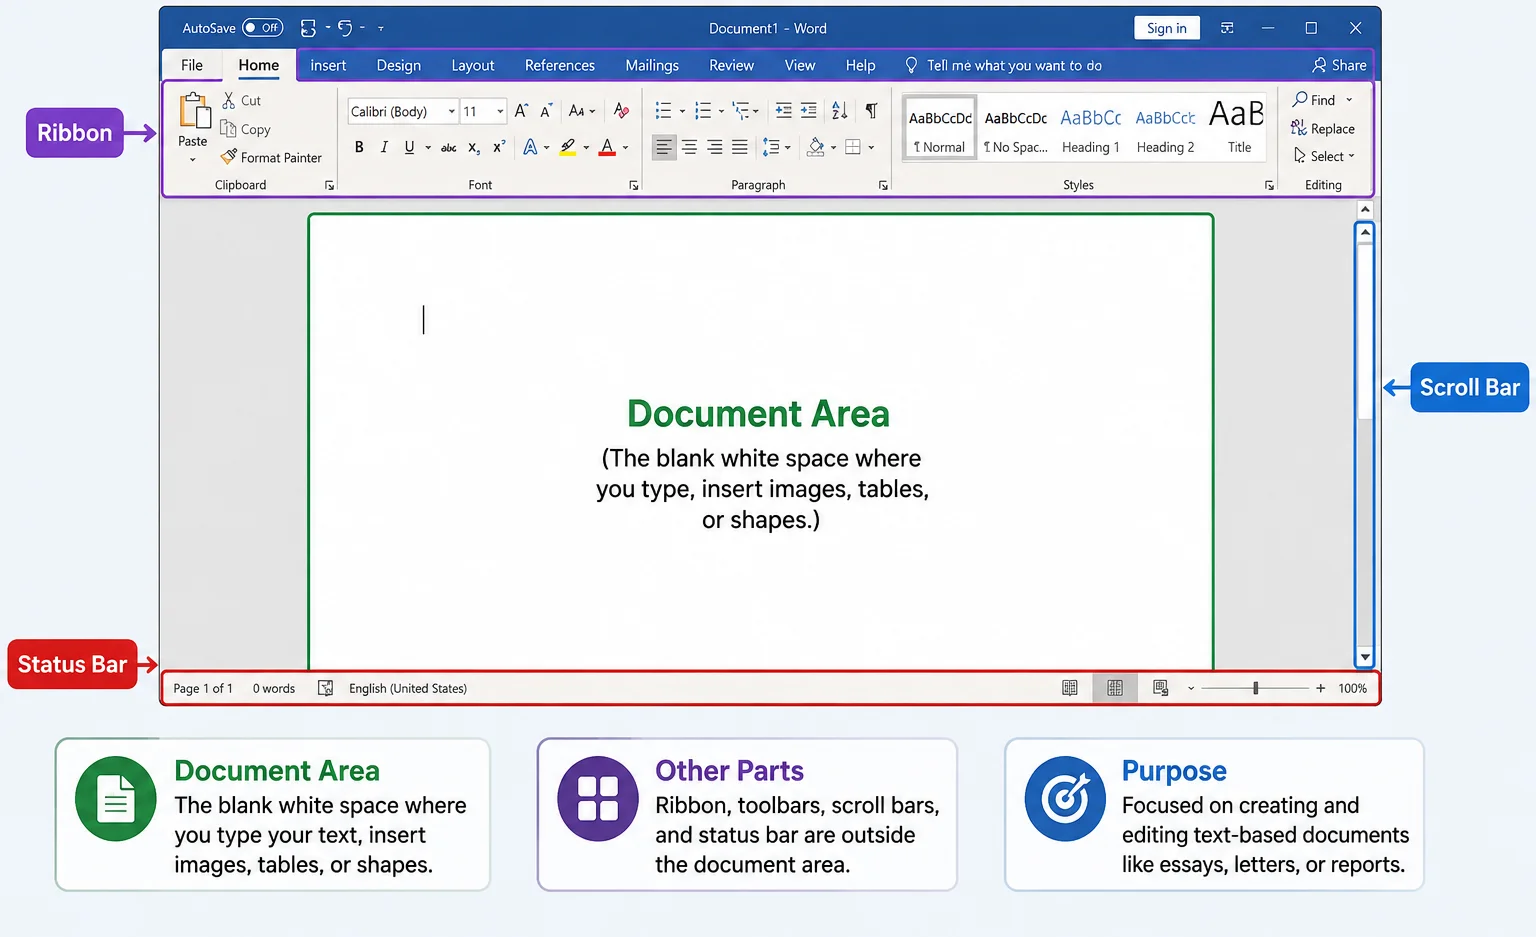The width and height of the screenshot is (1536, 937).
Task: Click the Copy icon
Action: [x=228, y=129]
